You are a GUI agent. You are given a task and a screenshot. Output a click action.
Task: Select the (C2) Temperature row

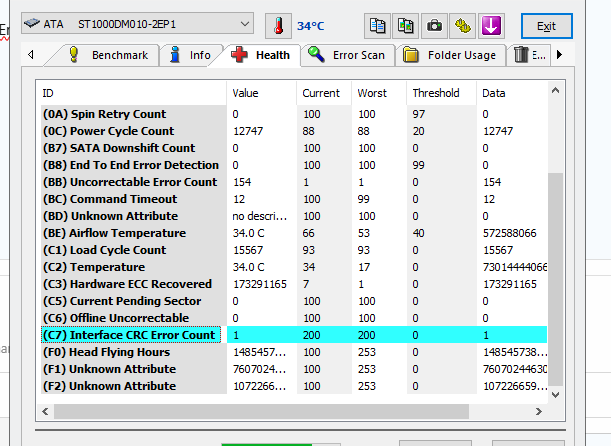pyautogui.click(x=294, y=267)
